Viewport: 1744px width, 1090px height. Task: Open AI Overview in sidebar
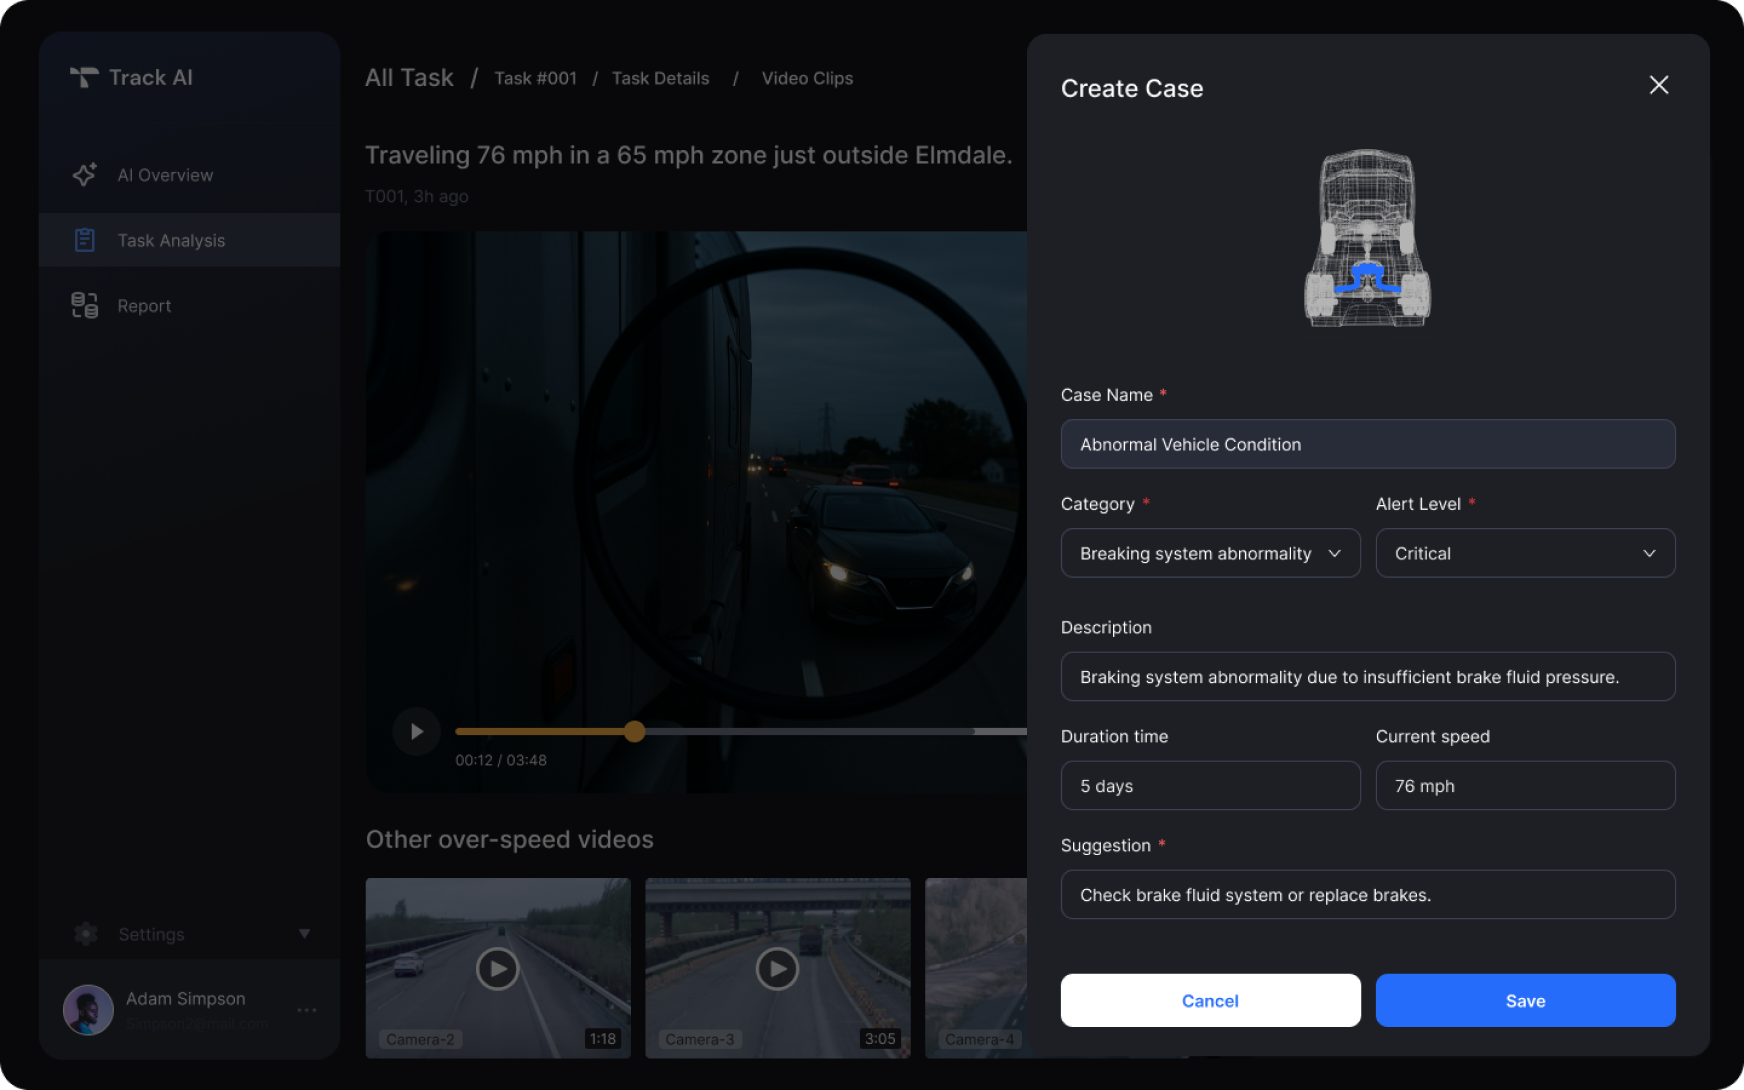(x=190, y=175)
